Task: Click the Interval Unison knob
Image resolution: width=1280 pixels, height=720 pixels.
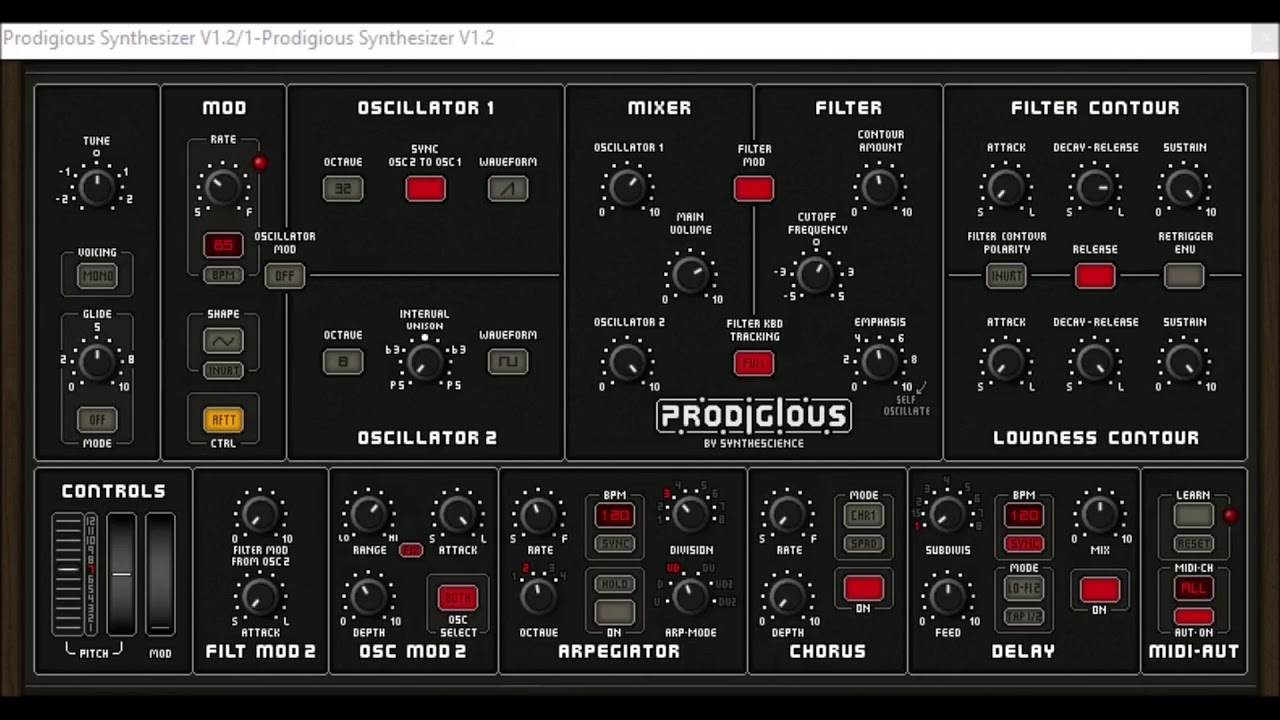Action: (424, 362)
